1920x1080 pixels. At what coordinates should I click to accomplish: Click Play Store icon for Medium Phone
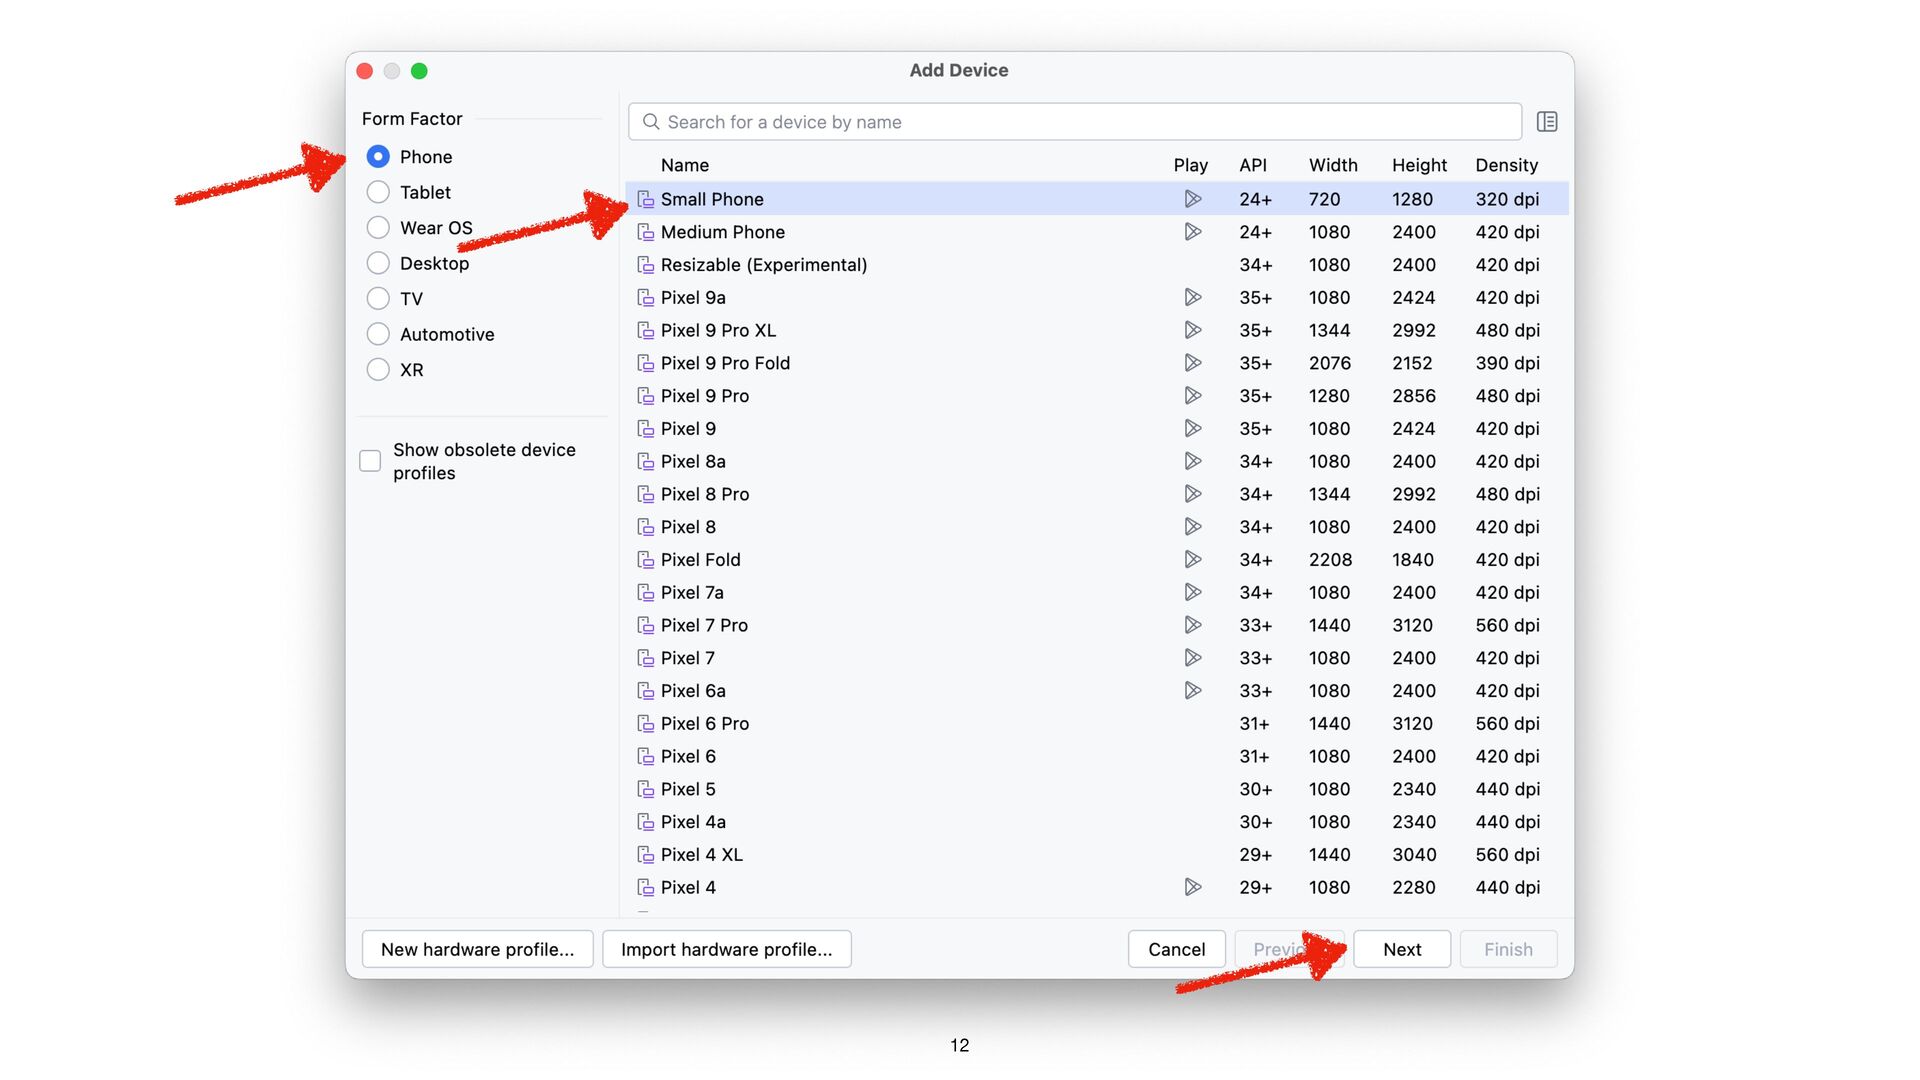coord(1192,232)
